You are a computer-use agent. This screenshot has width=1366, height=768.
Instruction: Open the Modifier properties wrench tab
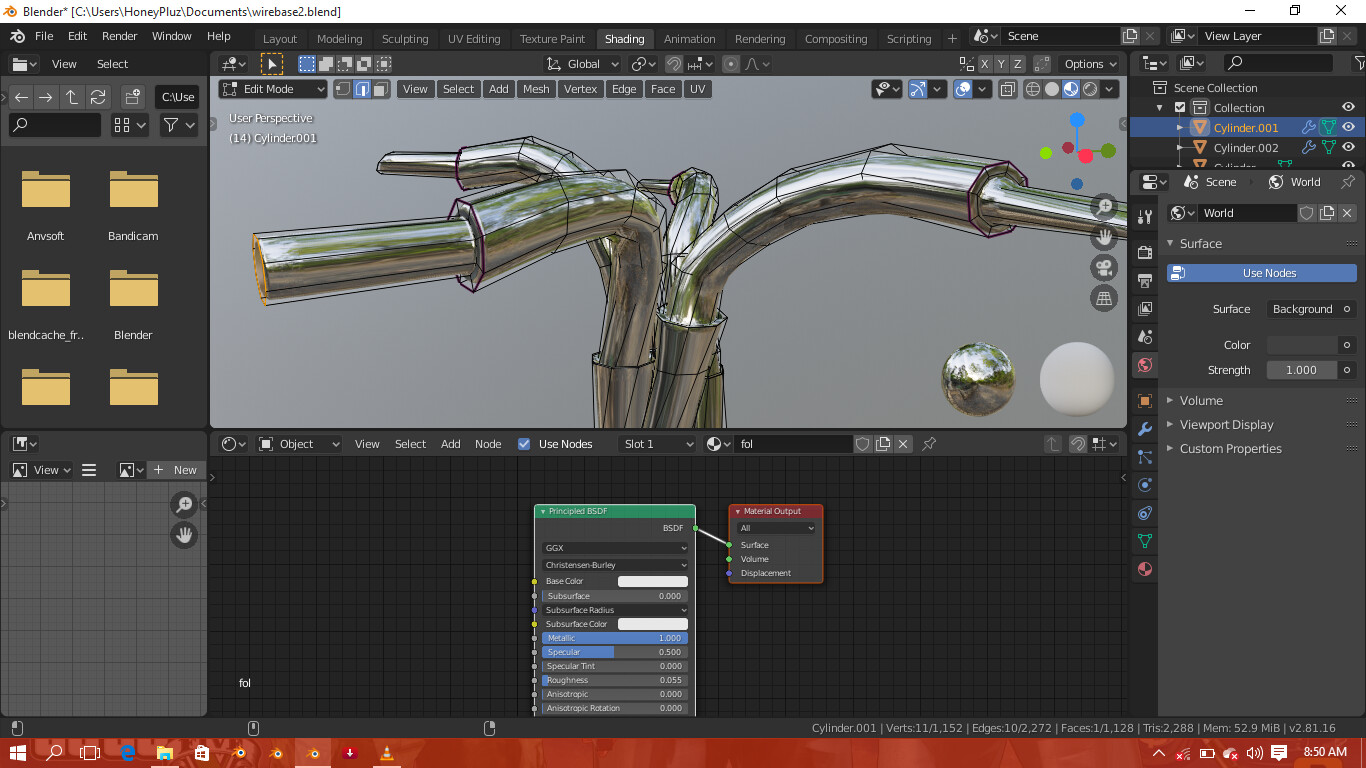1145,429
